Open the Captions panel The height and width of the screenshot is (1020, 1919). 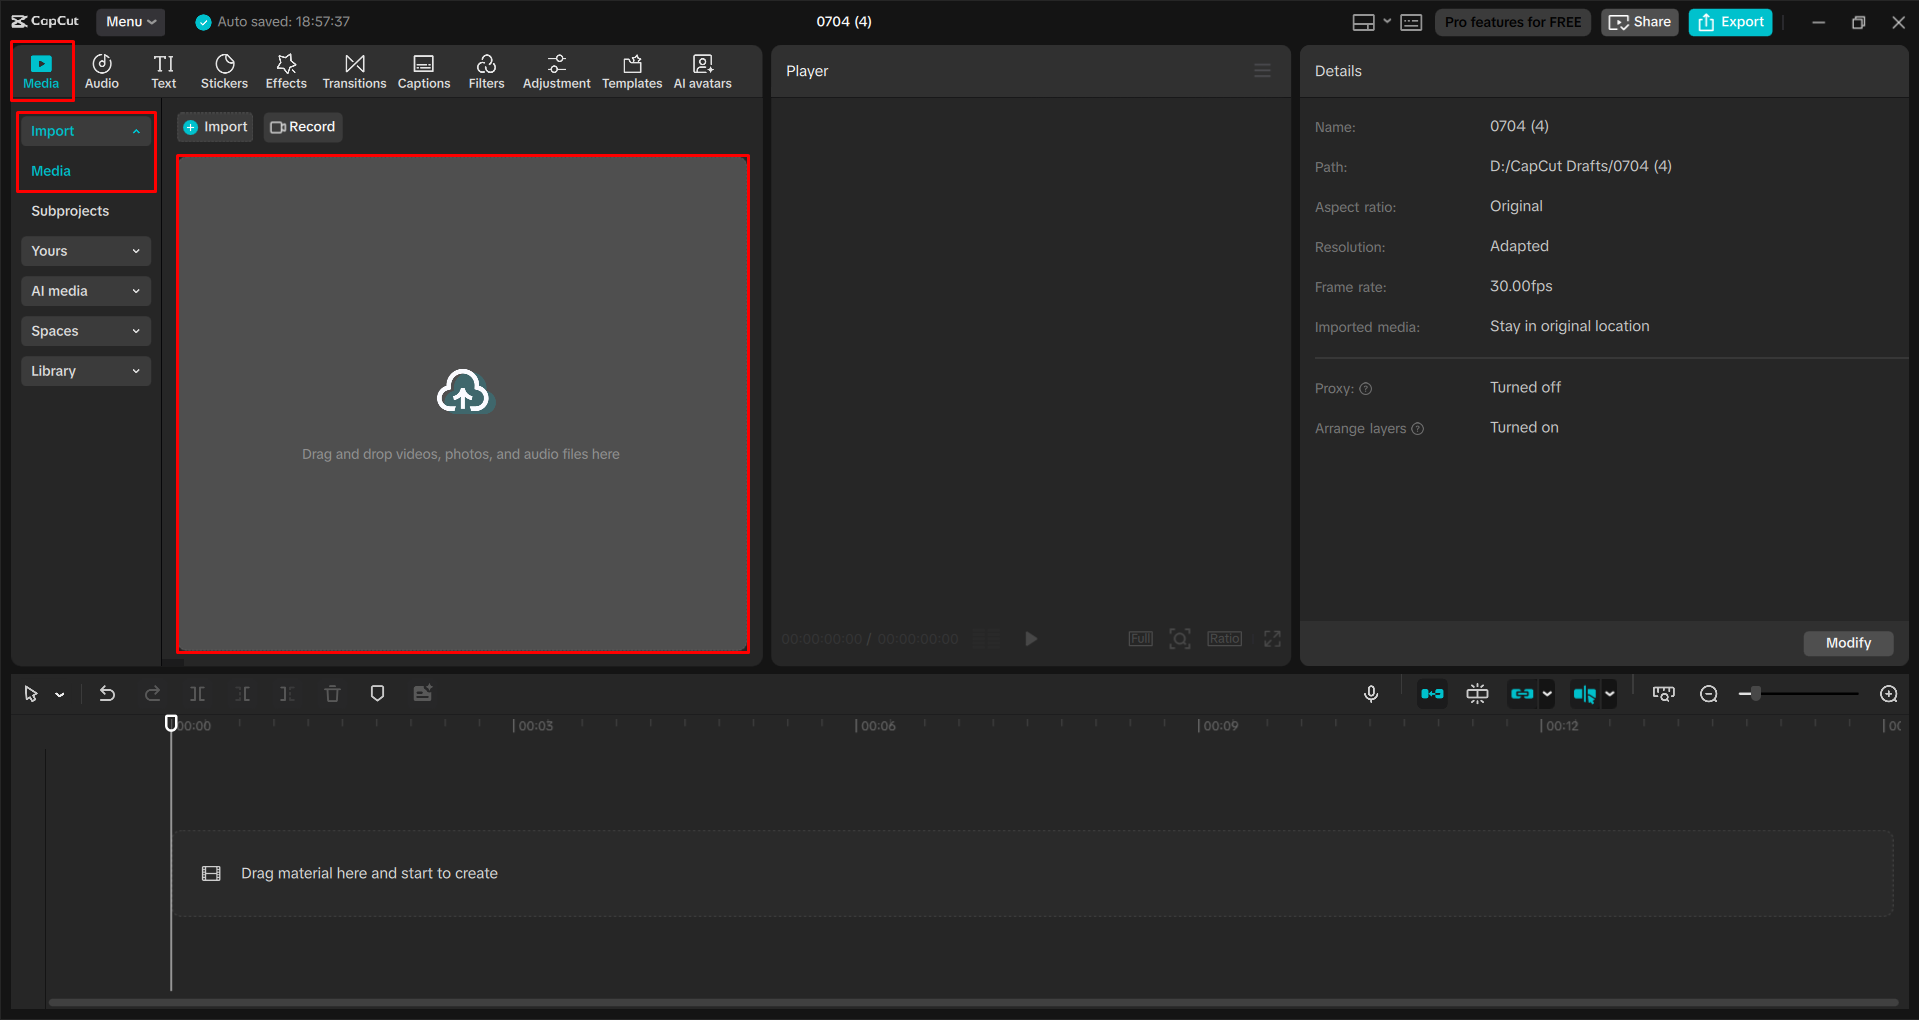(x=423, y=70)
